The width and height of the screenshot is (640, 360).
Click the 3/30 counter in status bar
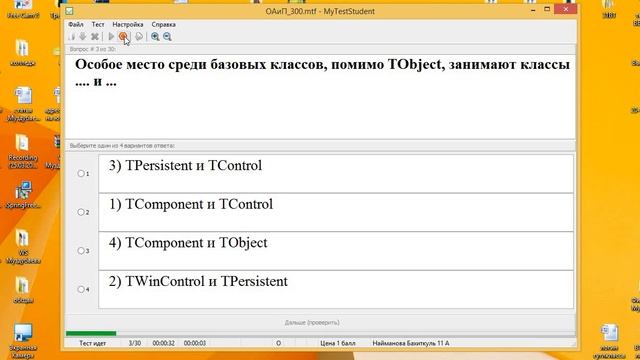pos(135,343)
